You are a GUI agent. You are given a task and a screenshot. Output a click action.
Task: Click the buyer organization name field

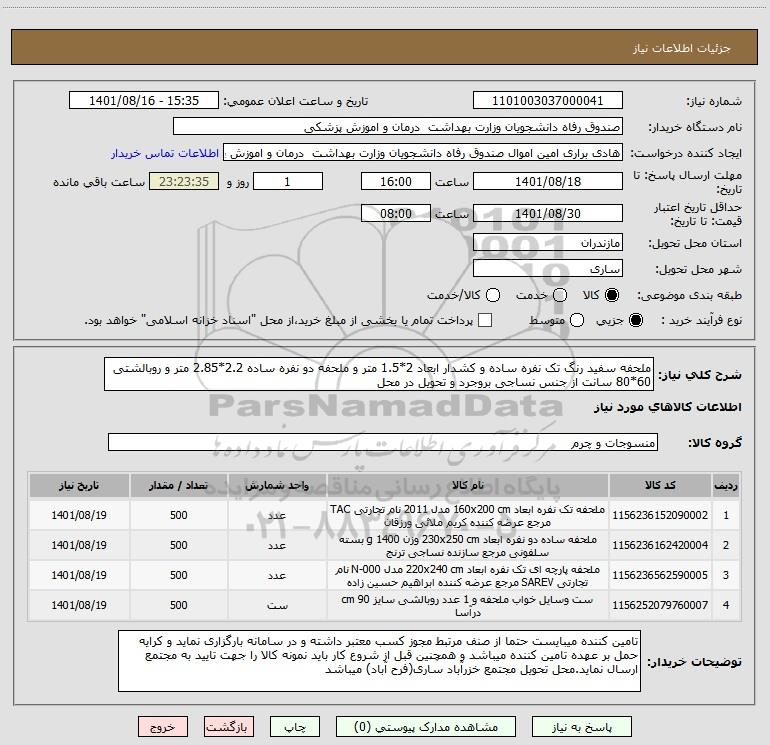point(398,127)
